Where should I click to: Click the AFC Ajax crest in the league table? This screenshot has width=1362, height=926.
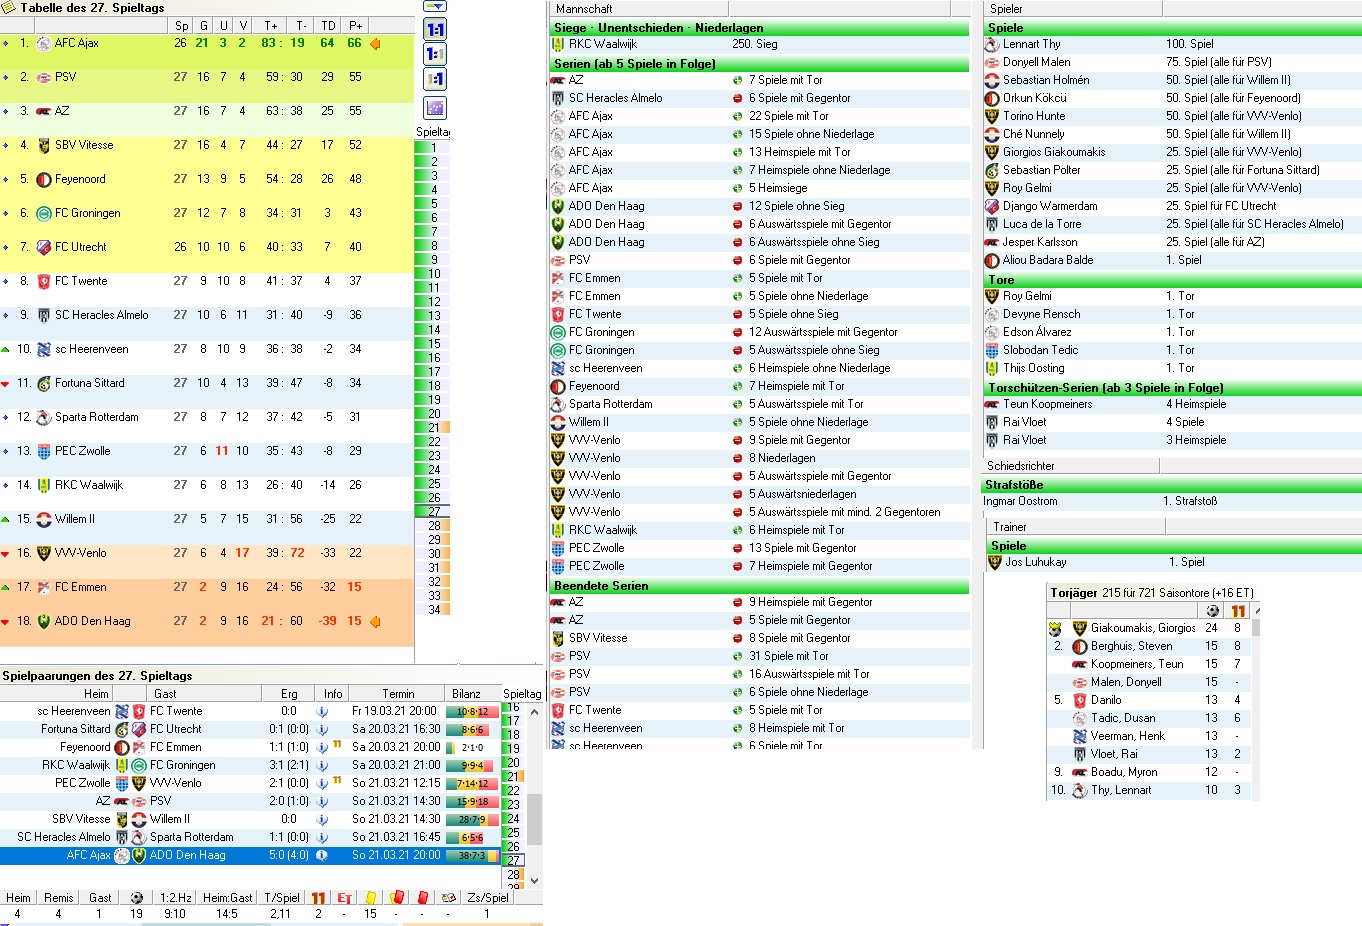[43, 43]
